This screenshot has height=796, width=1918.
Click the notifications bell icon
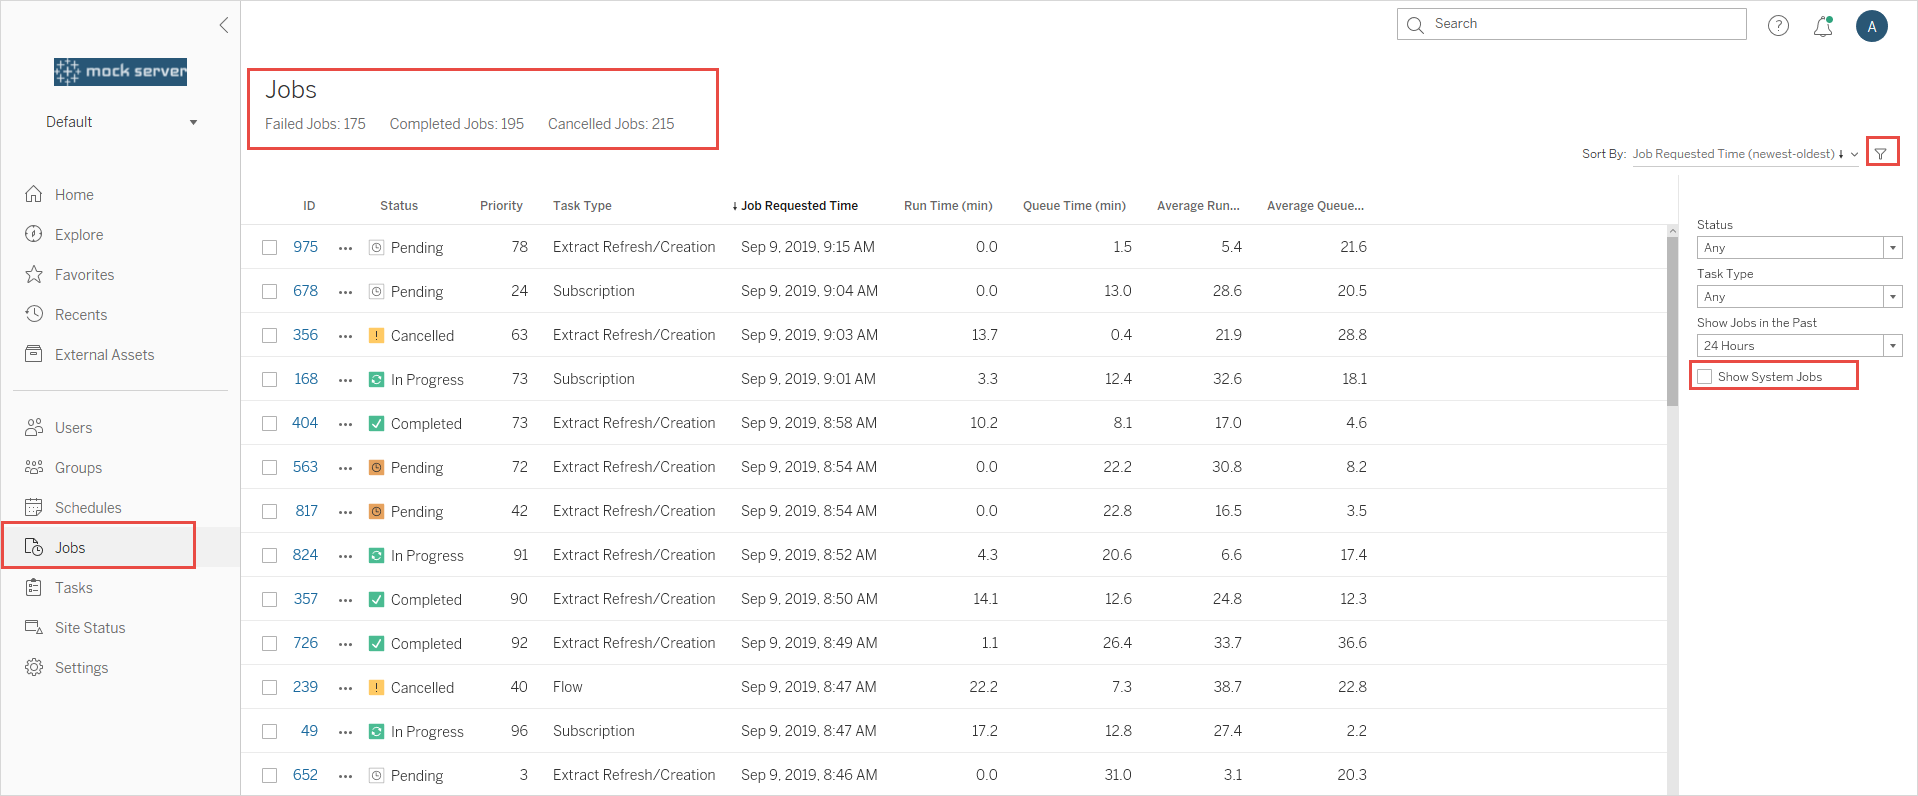click(1823, 26)
